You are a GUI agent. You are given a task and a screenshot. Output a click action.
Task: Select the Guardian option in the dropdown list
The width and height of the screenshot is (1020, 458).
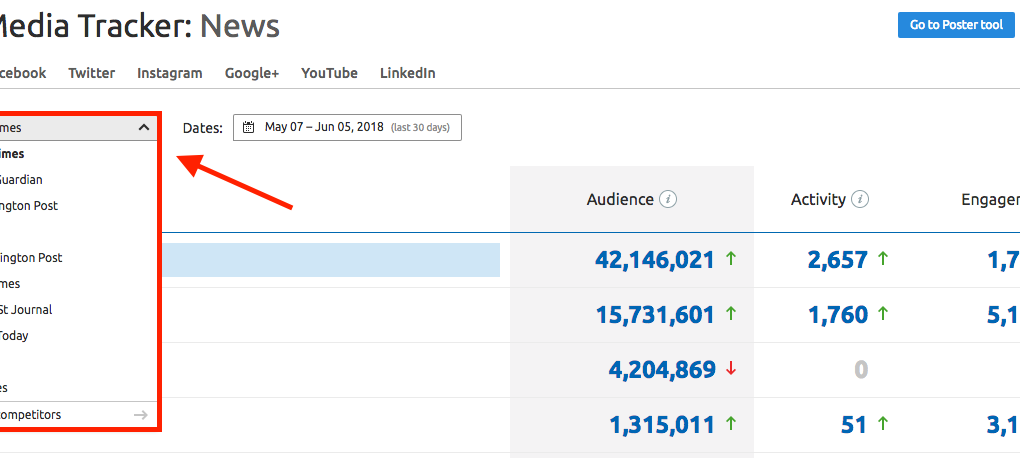tap(20, 180)
